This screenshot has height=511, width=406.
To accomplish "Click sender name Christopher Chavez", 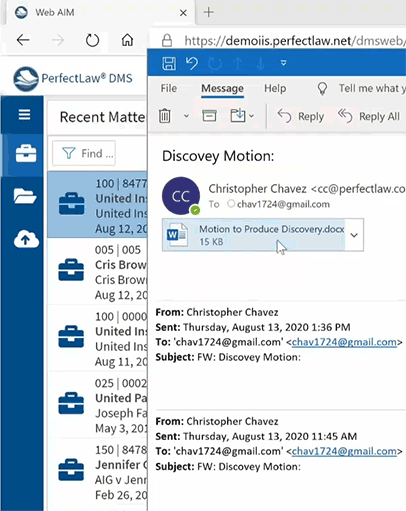I will click(x=257, y=189).
